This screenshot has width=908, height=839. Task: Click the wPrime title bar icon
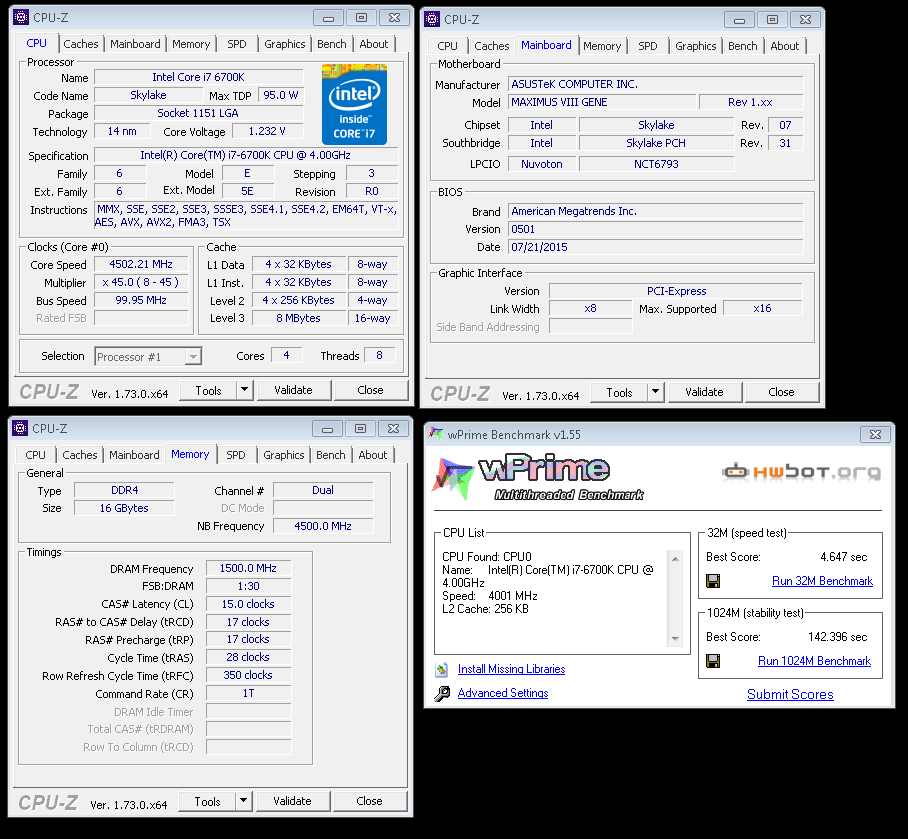[x=435, y=434]
